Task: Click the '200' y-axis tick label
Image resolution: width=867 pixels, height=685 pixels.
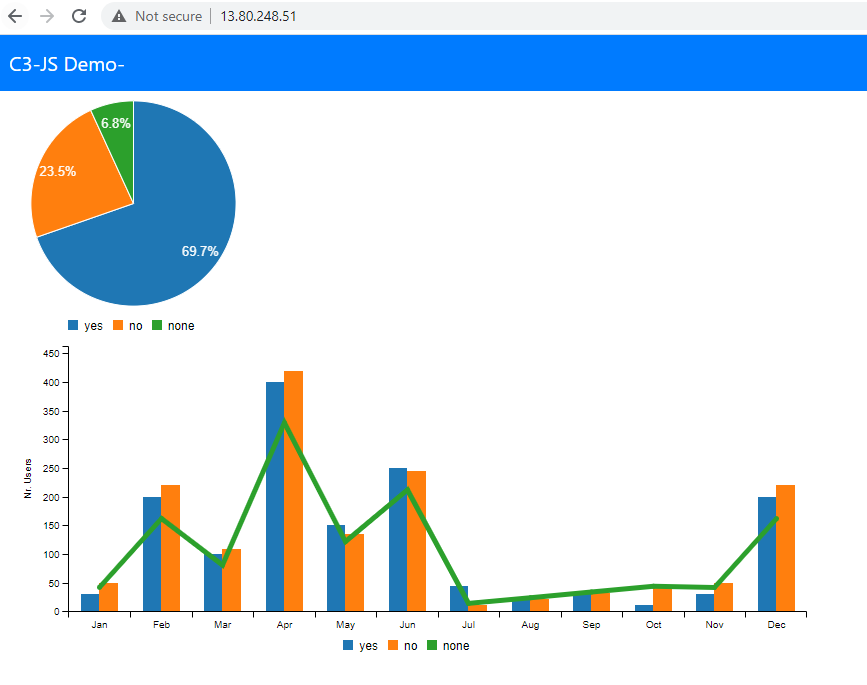Action: 51,497
